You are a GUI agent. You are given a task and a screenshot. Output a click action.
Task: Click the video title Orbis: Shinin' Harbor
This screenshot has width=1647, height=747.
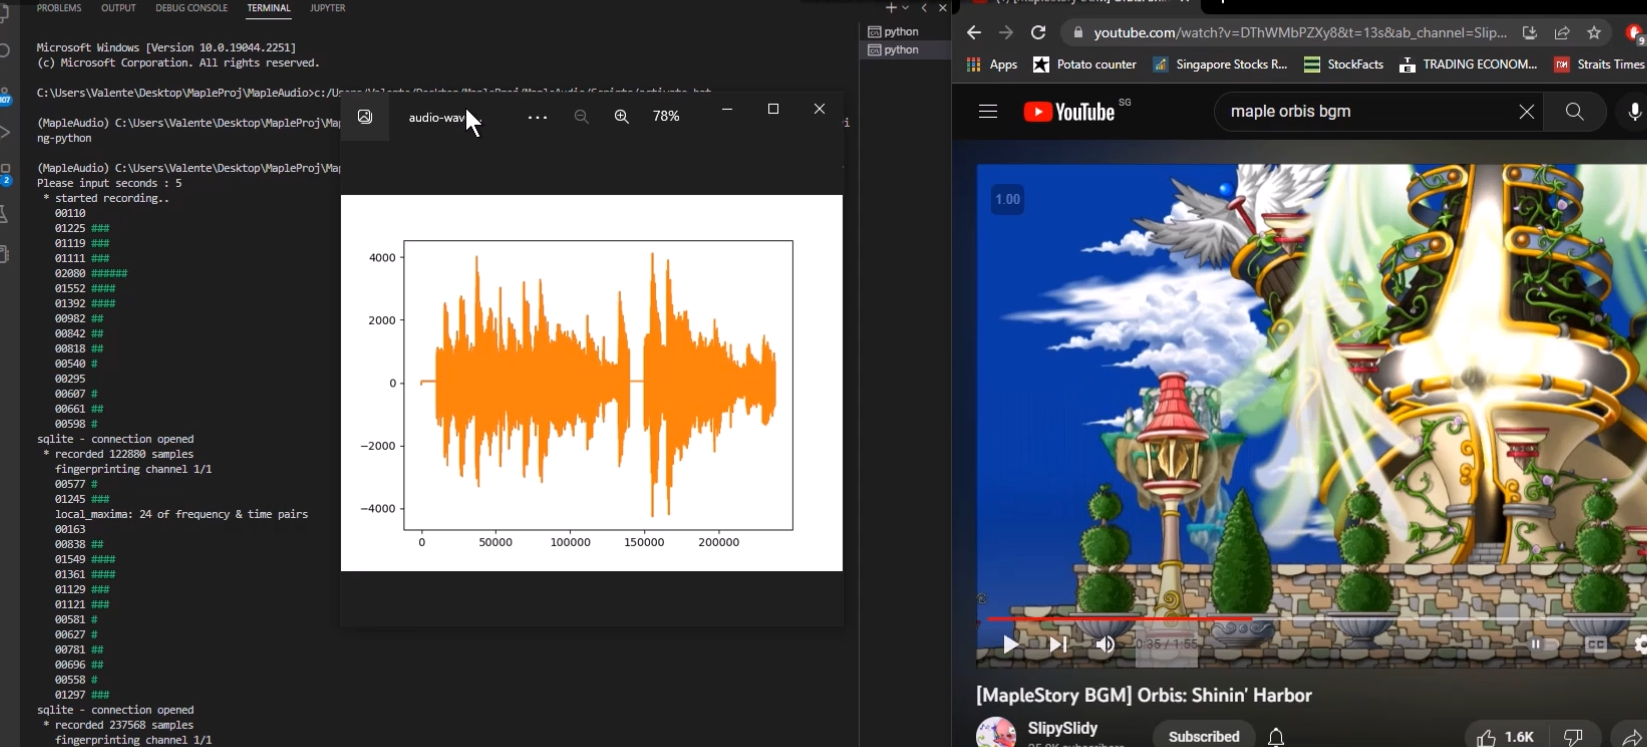(1144, 695)
